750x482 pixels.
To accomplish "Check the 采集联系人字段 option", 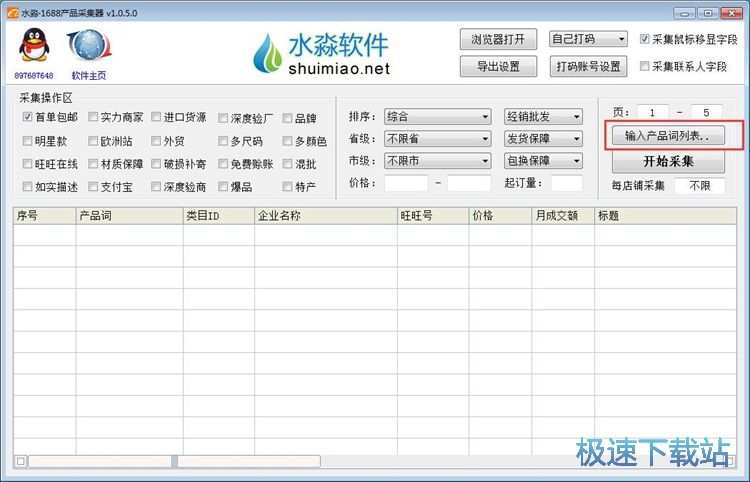I will click(x=646, y=67).
